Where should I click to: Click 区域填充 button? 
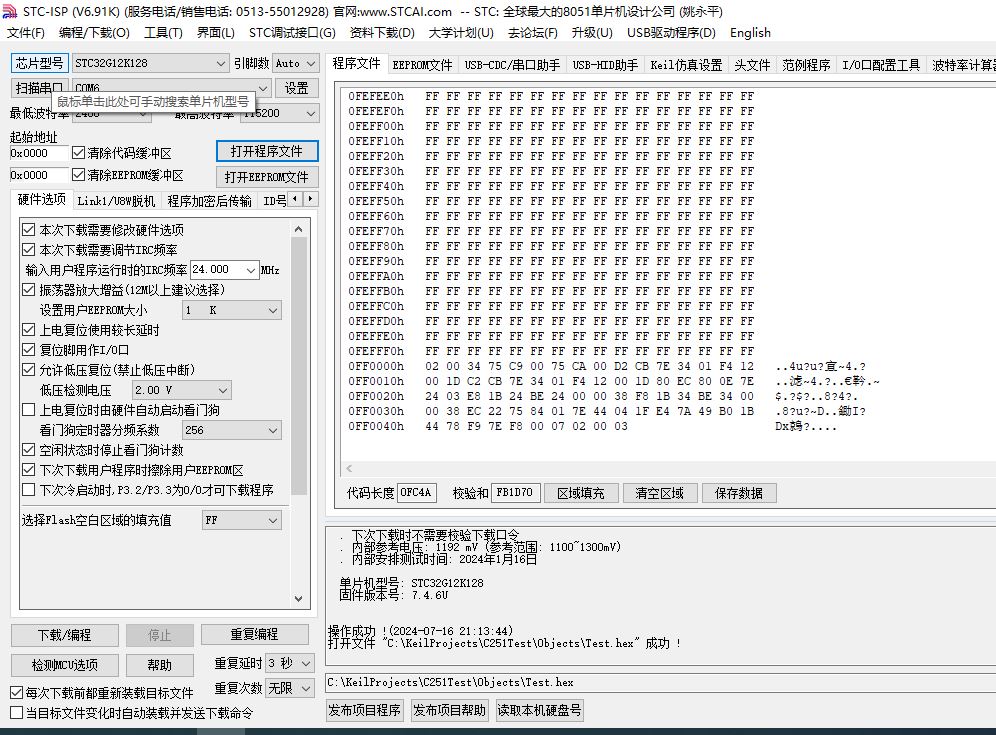pos(581,493)
